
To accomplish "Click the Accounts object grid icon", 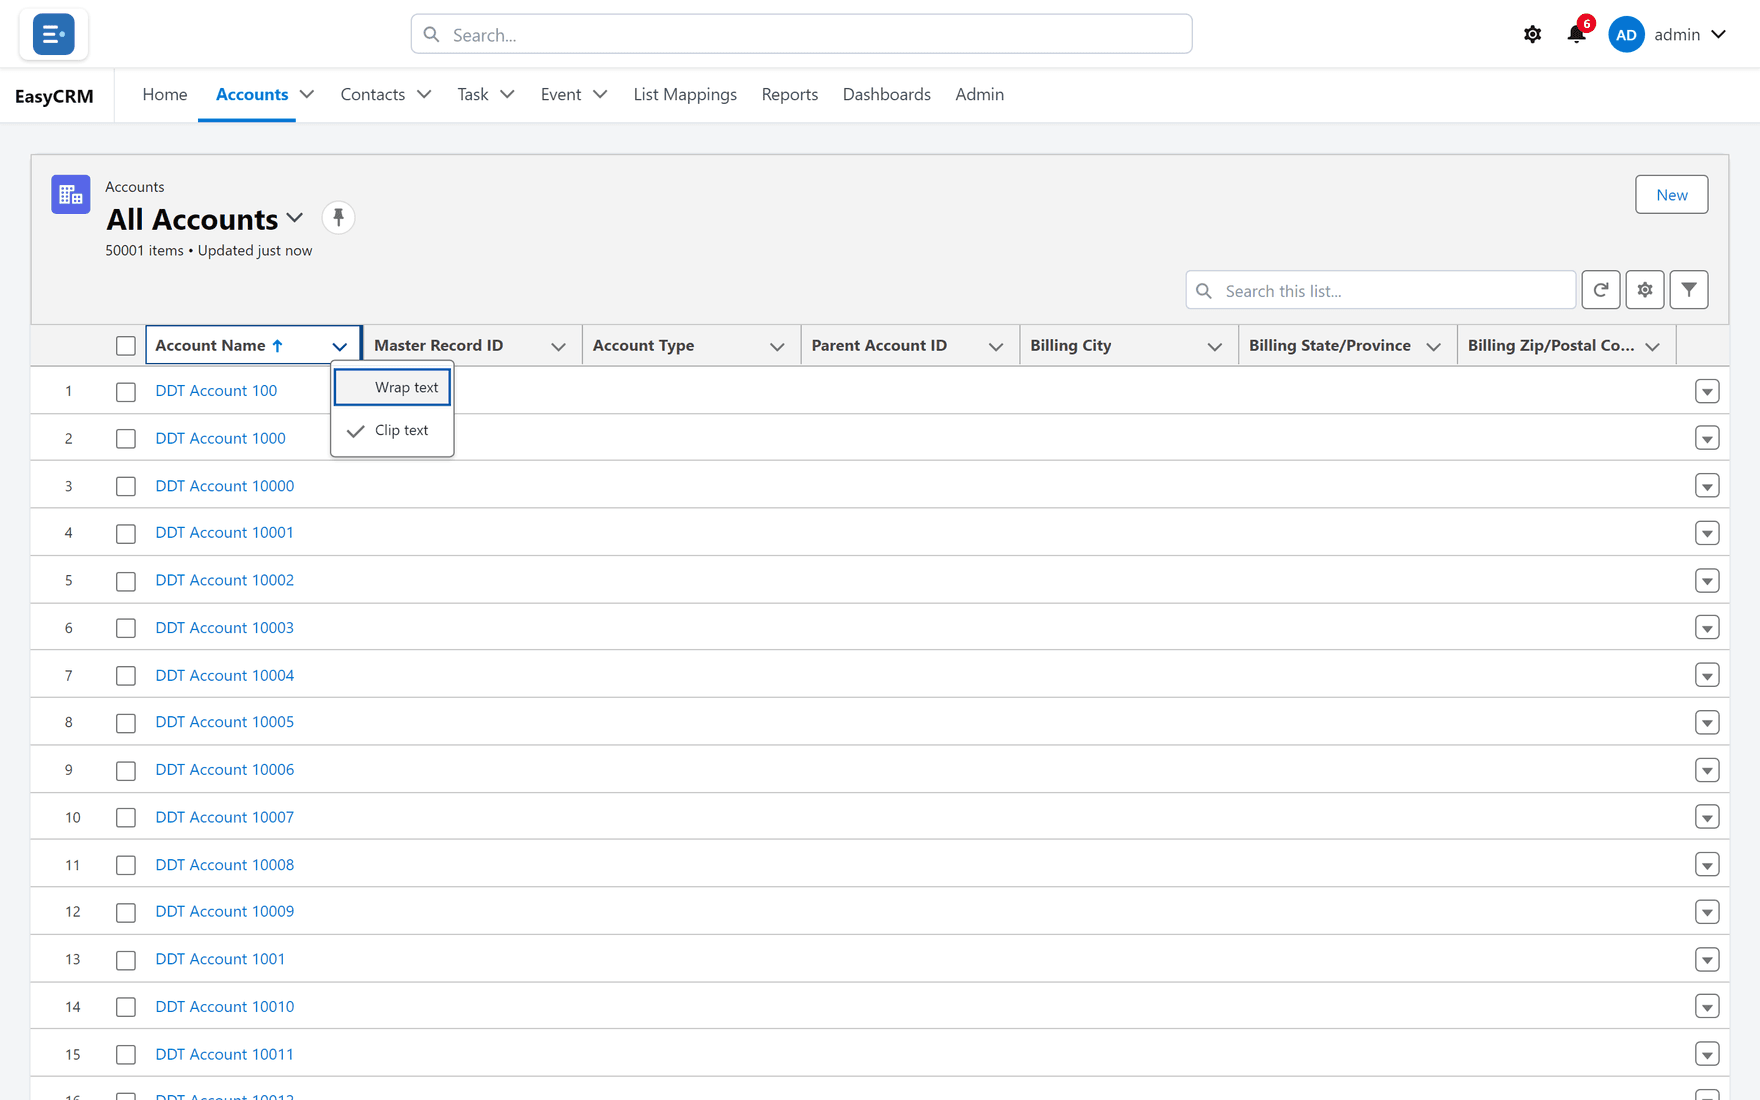I will [71, 194].
